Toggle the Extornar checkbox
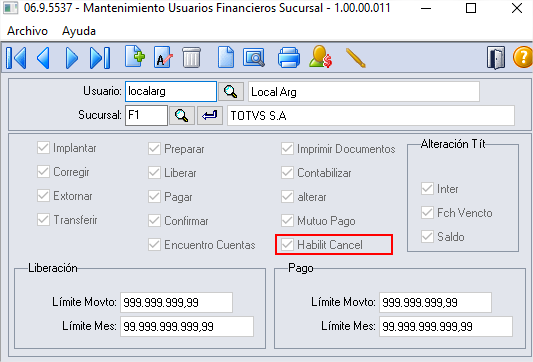 (x=43, y=196)
